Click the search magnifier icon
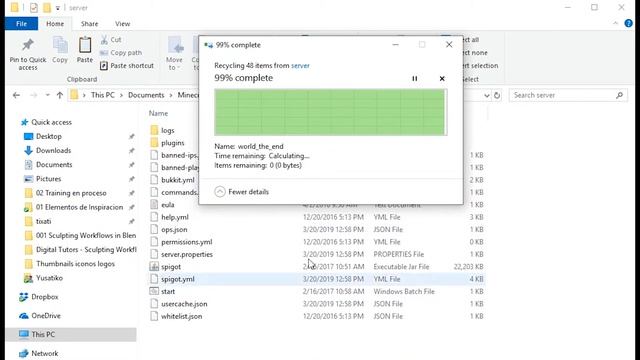 (620, 95)
